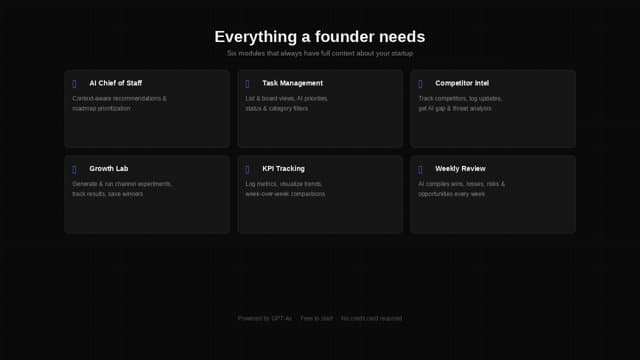The width and height of the screenshot is (640, 360).
Task: Click the Weekly Review card icon
Action: click(420, 169)
